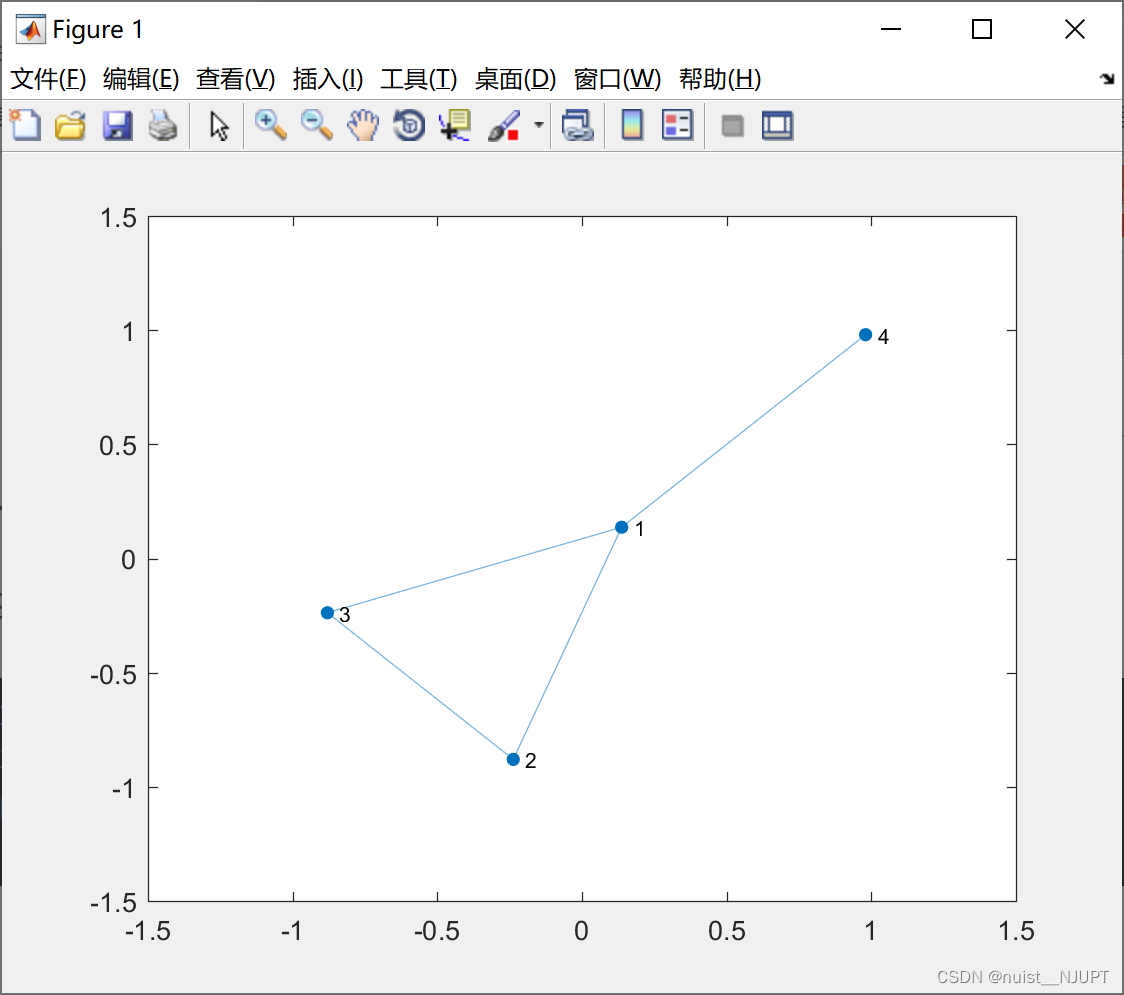
Task: Click graph node 3
Action: [x=328, y=613]
